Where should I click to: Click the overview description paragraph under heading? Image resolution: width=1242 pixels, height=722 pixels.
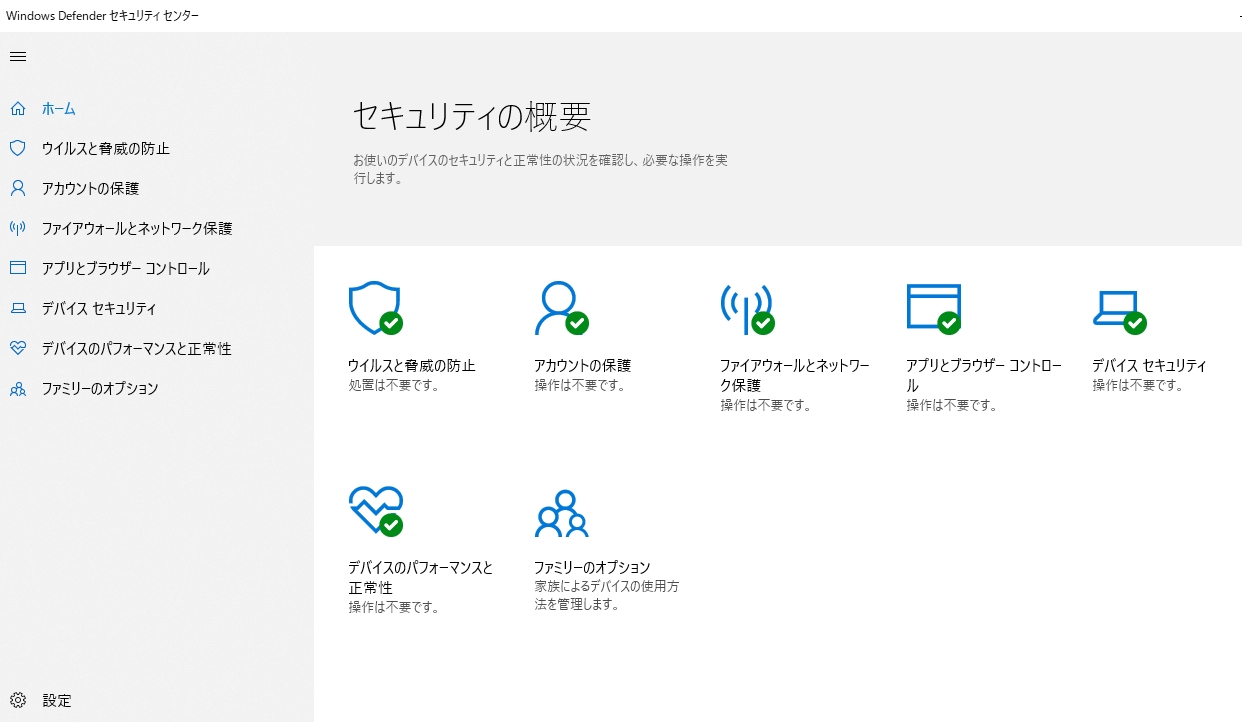(540, 169)
